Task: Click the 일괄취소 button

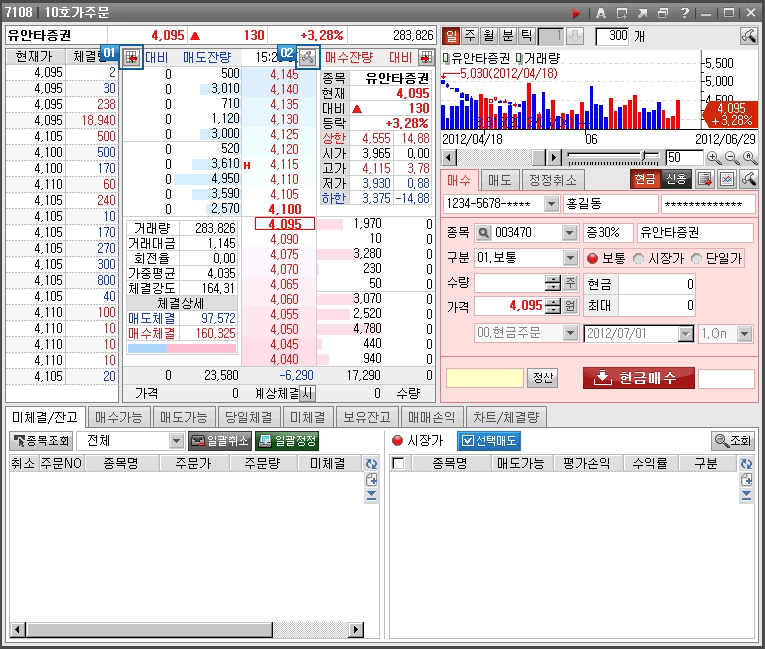Action: point(220,441)
